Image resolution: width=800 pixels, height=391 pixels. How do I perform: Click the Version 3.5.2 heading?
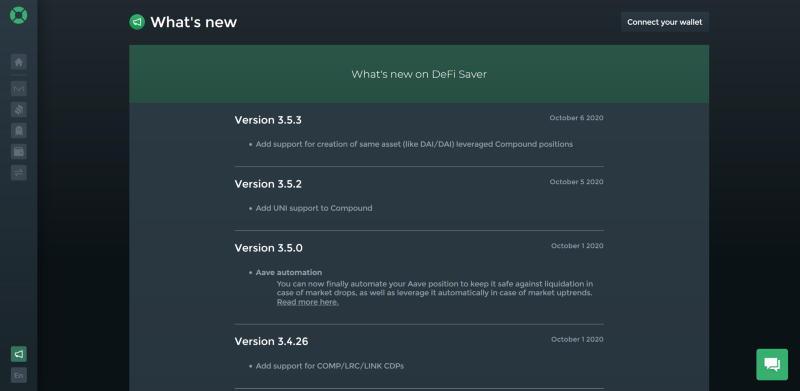click(x=268, y=184)
